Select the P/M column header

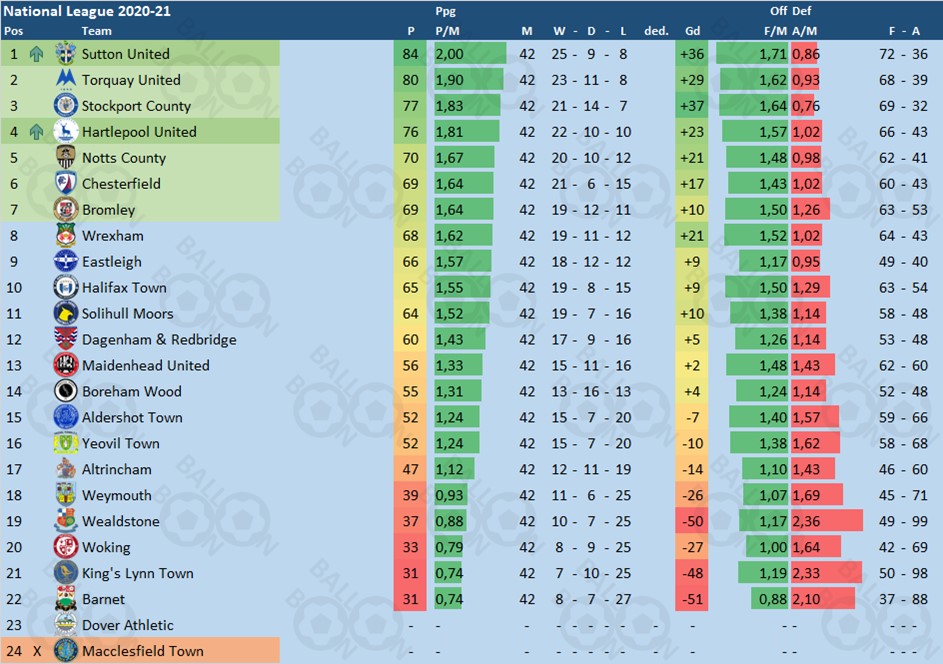(447, 31)
